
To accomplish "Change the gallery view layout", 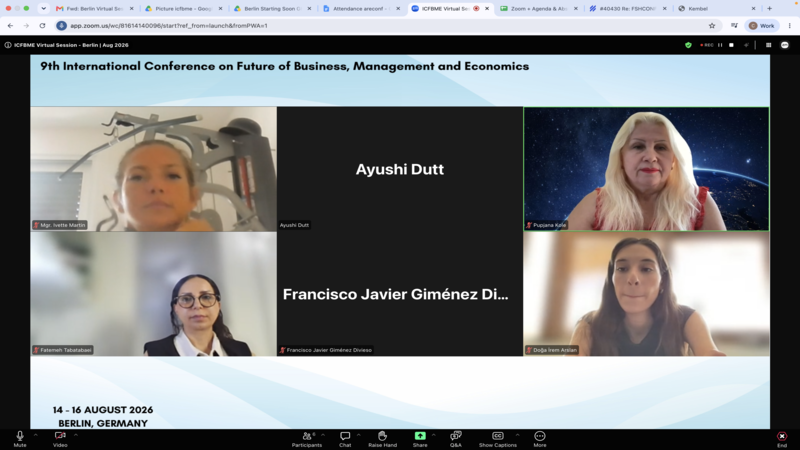I will tap(768, 45).
